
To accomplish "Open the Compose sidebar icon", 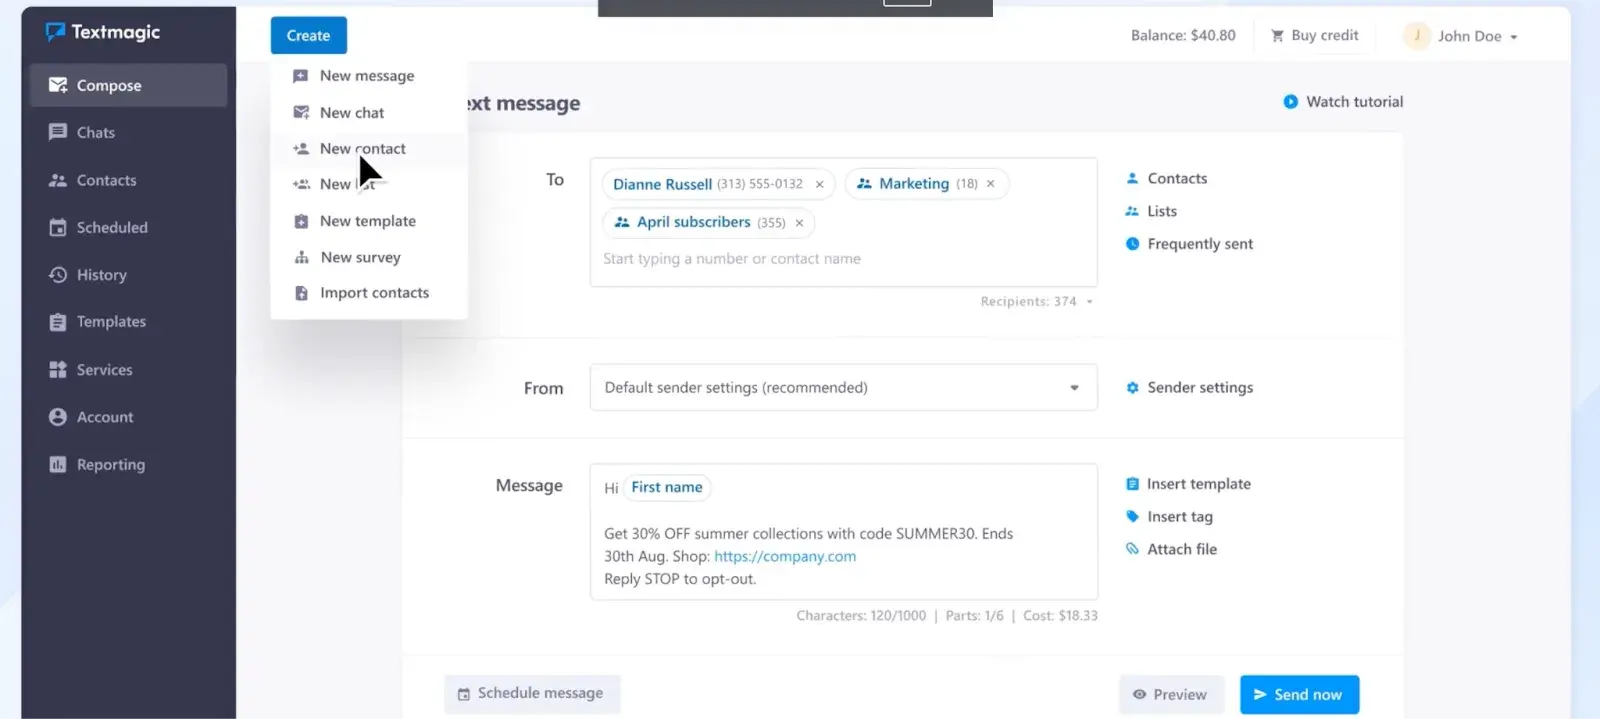I will (58, 85).
